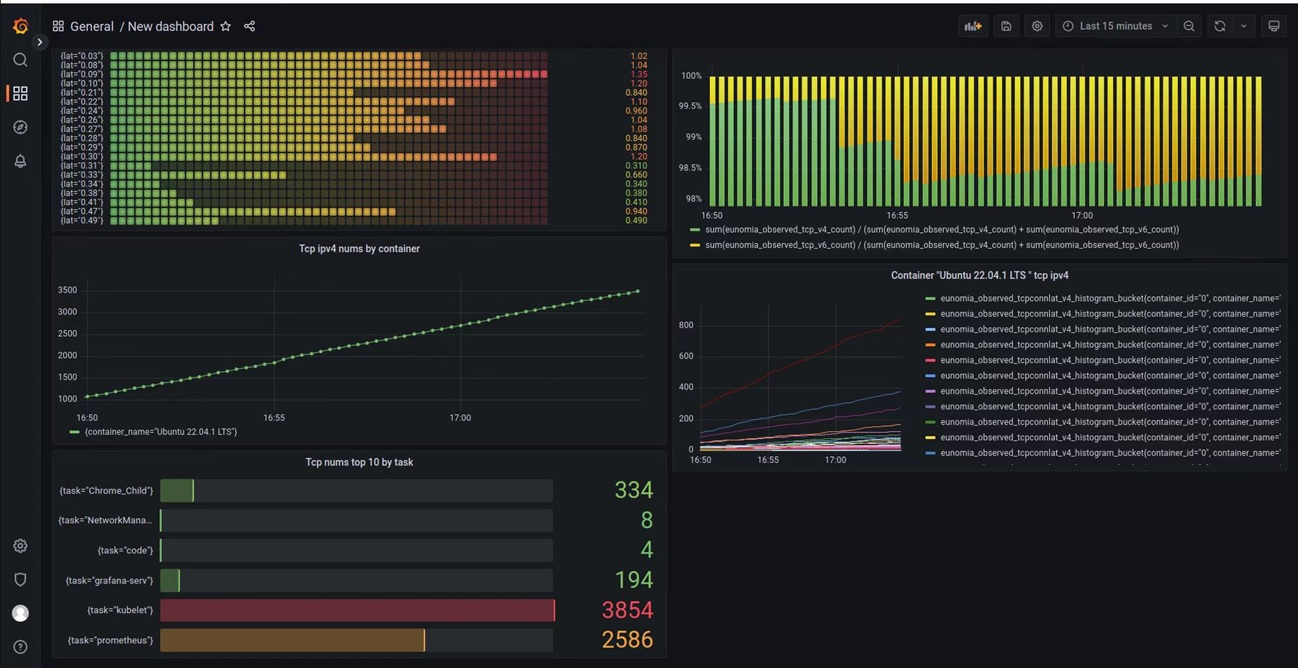Open dashboard settings via the gear icon
This screenshot has height=668, width=1298.
pos(1037,26)
